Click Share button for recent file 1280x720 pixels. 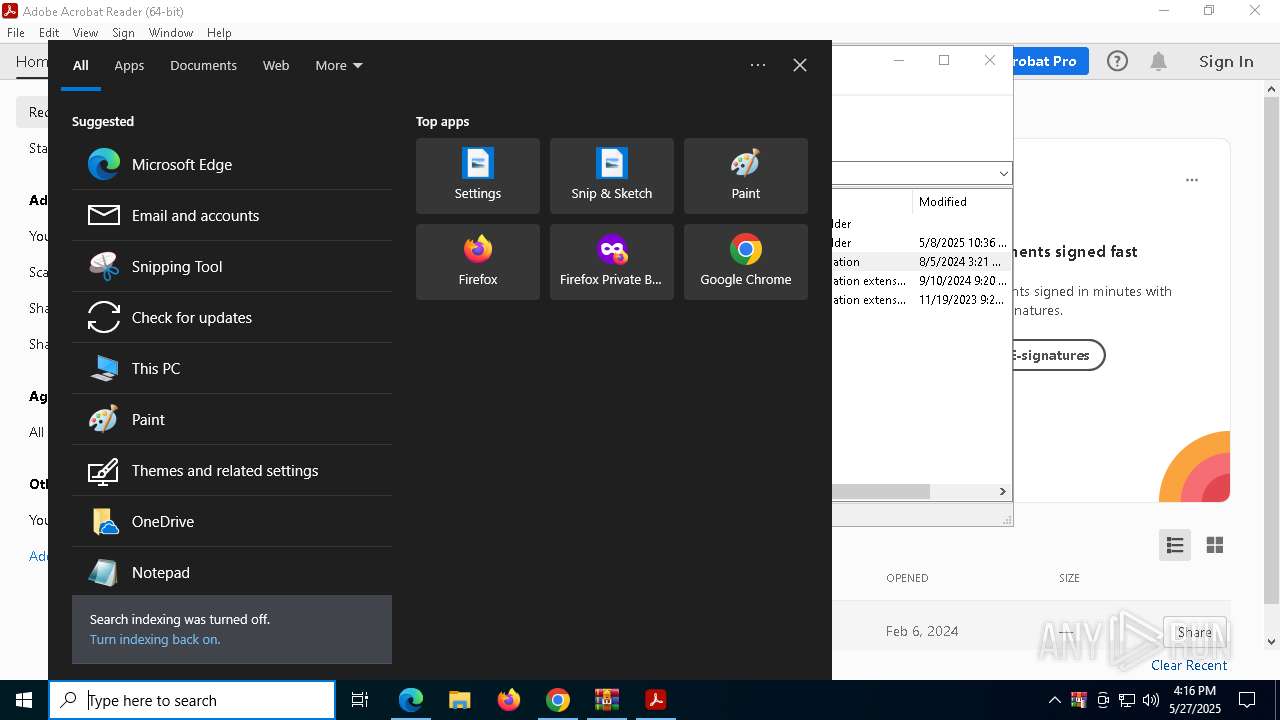(1195, 632)
